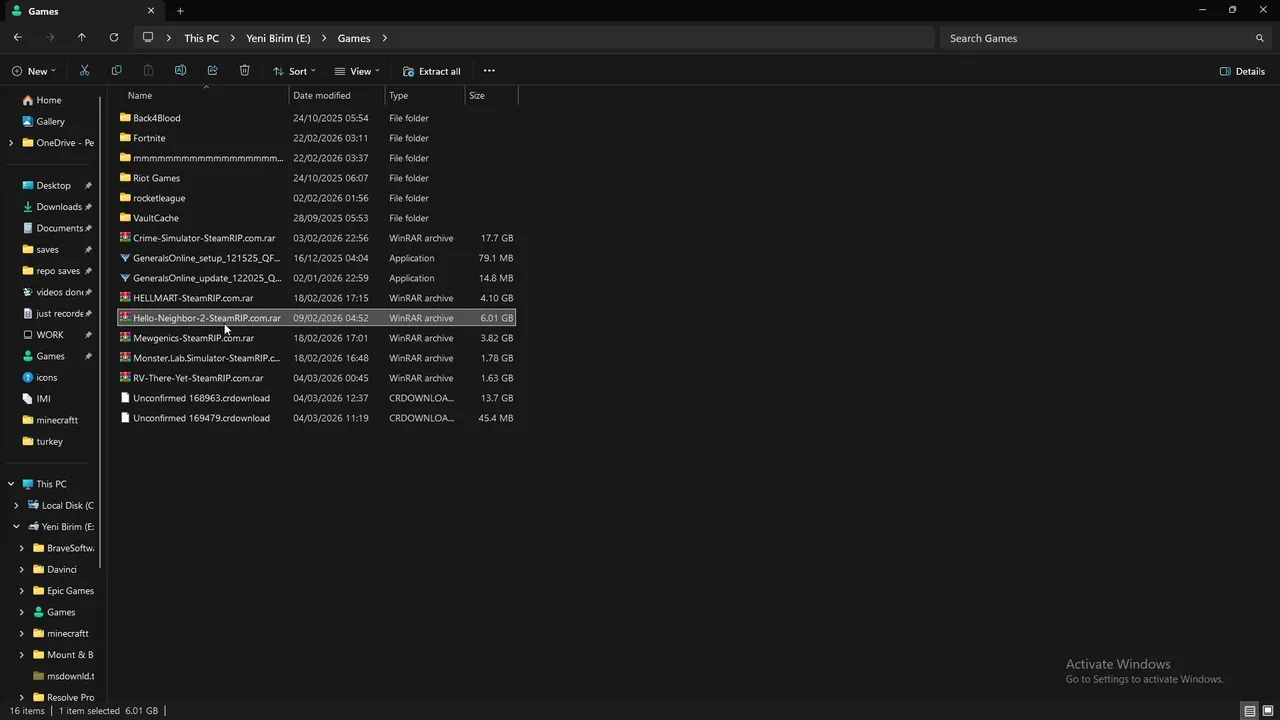
Task: Switch to large thumbnails view icon
Action: pos(1267,711)
